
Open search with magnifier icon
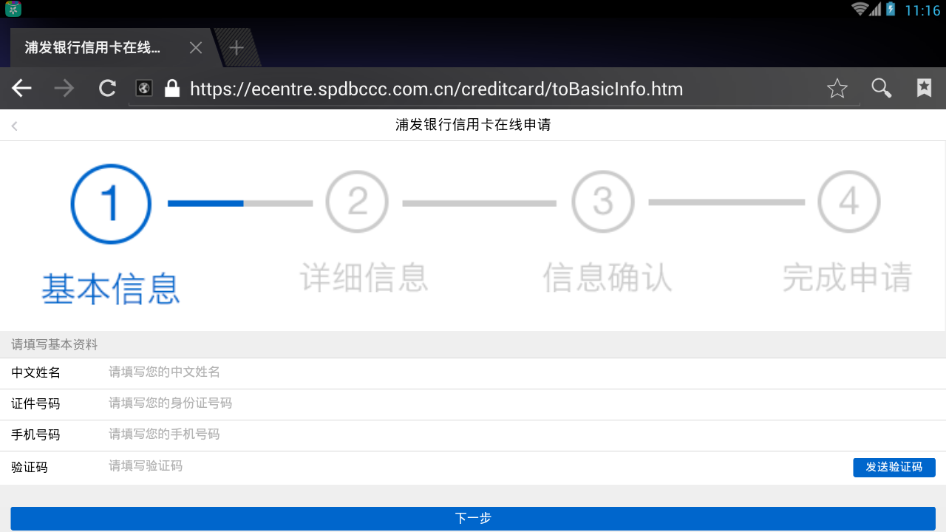point(881,88)
